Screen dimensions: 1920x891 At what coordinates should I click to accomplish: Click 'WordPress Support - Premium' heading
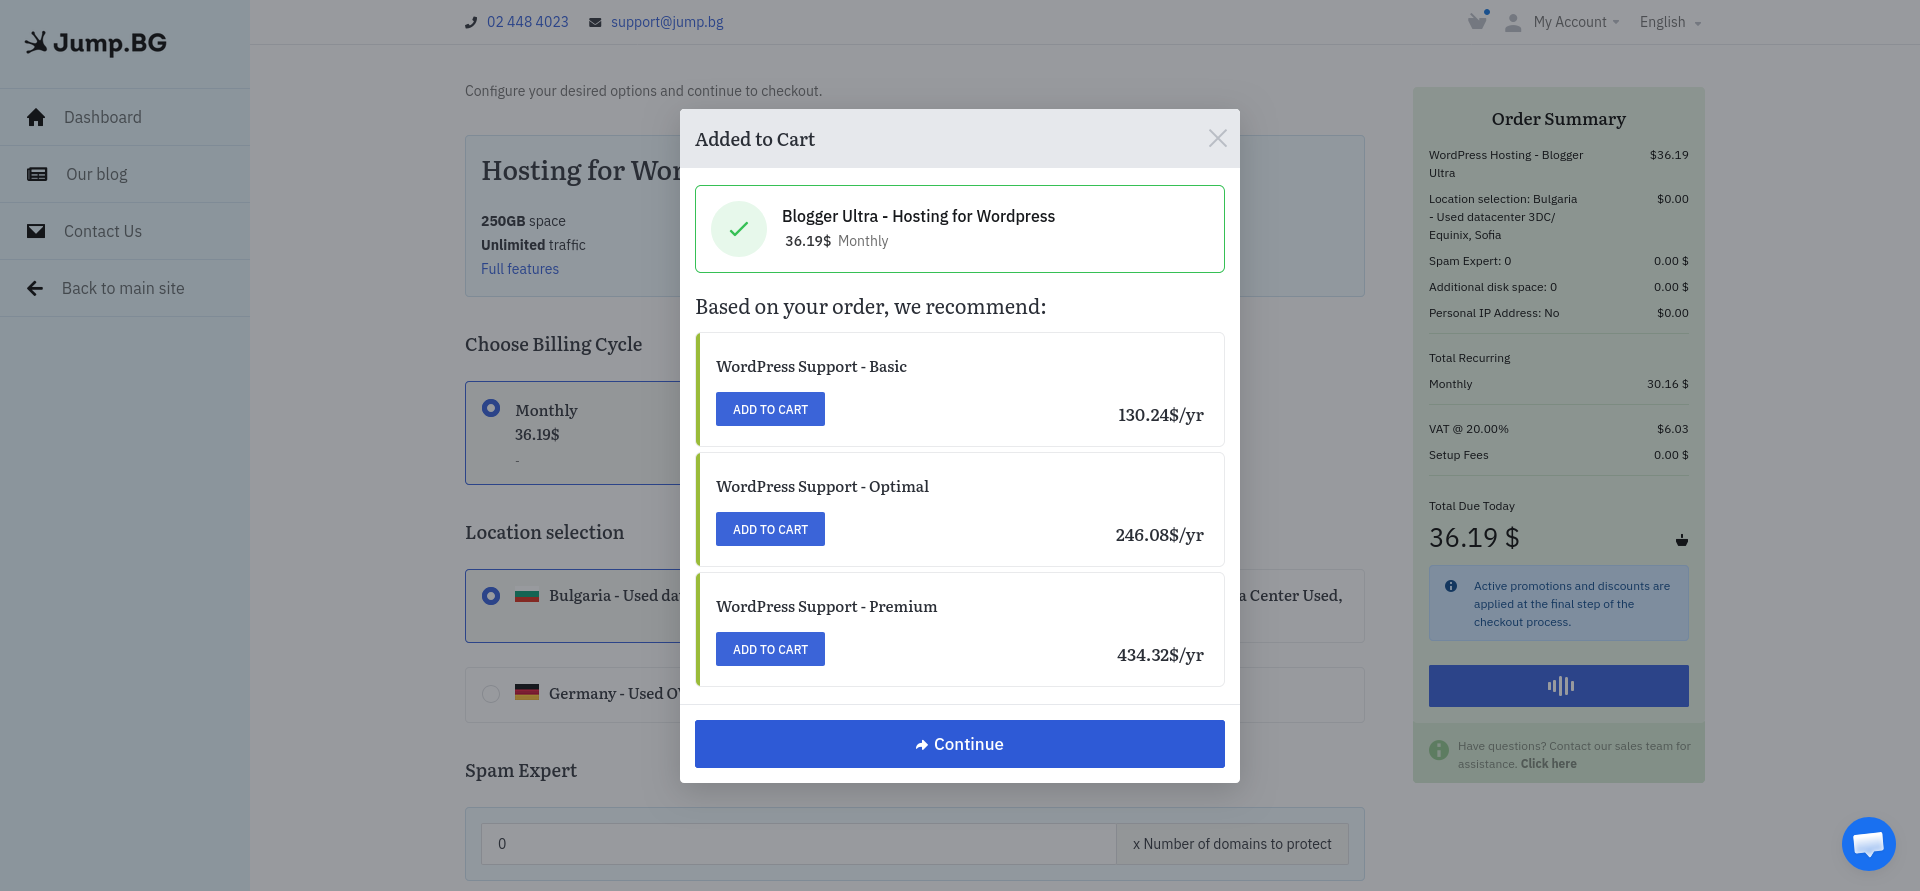coord(826,607)
